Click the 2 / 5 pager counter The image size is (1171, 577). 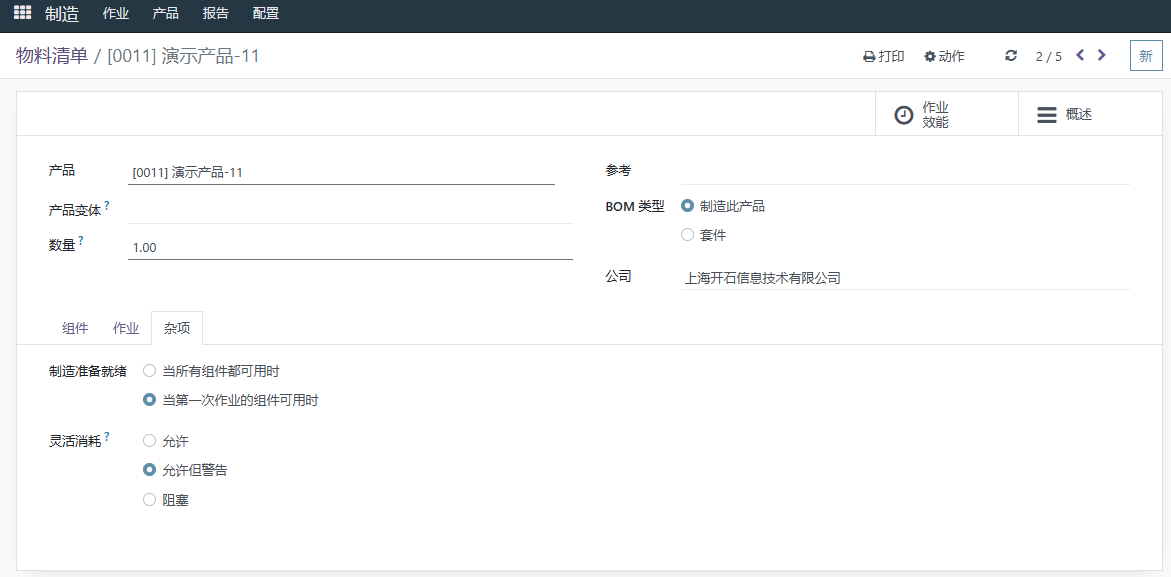tap(1049, 57)
